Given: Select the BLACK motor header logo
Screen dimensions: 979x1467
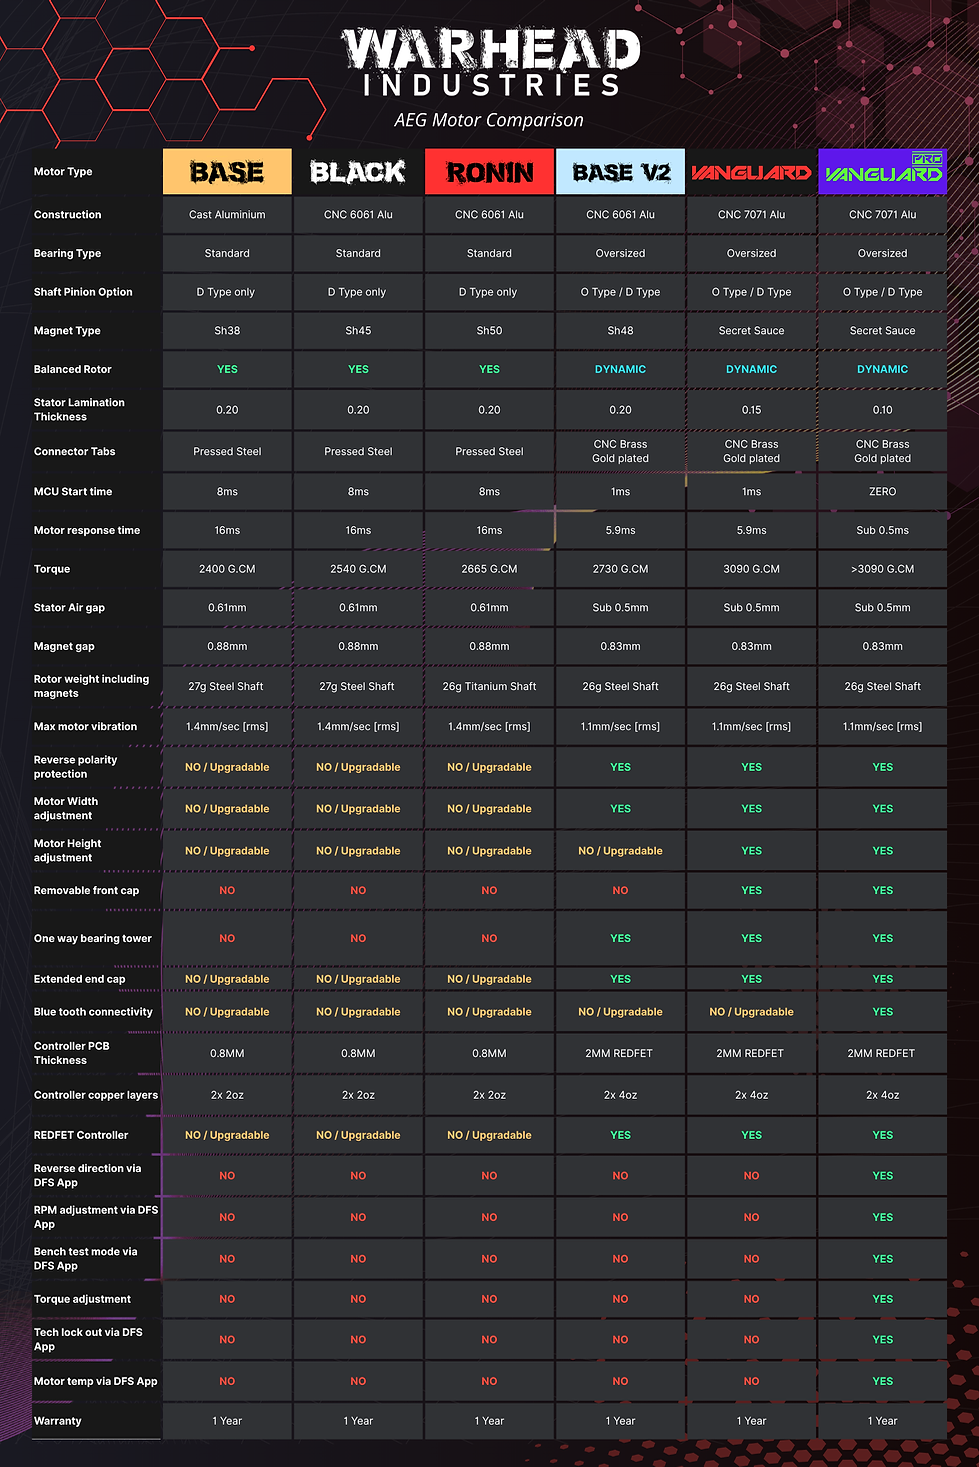Looking at the screenshot, I should 358,172.
